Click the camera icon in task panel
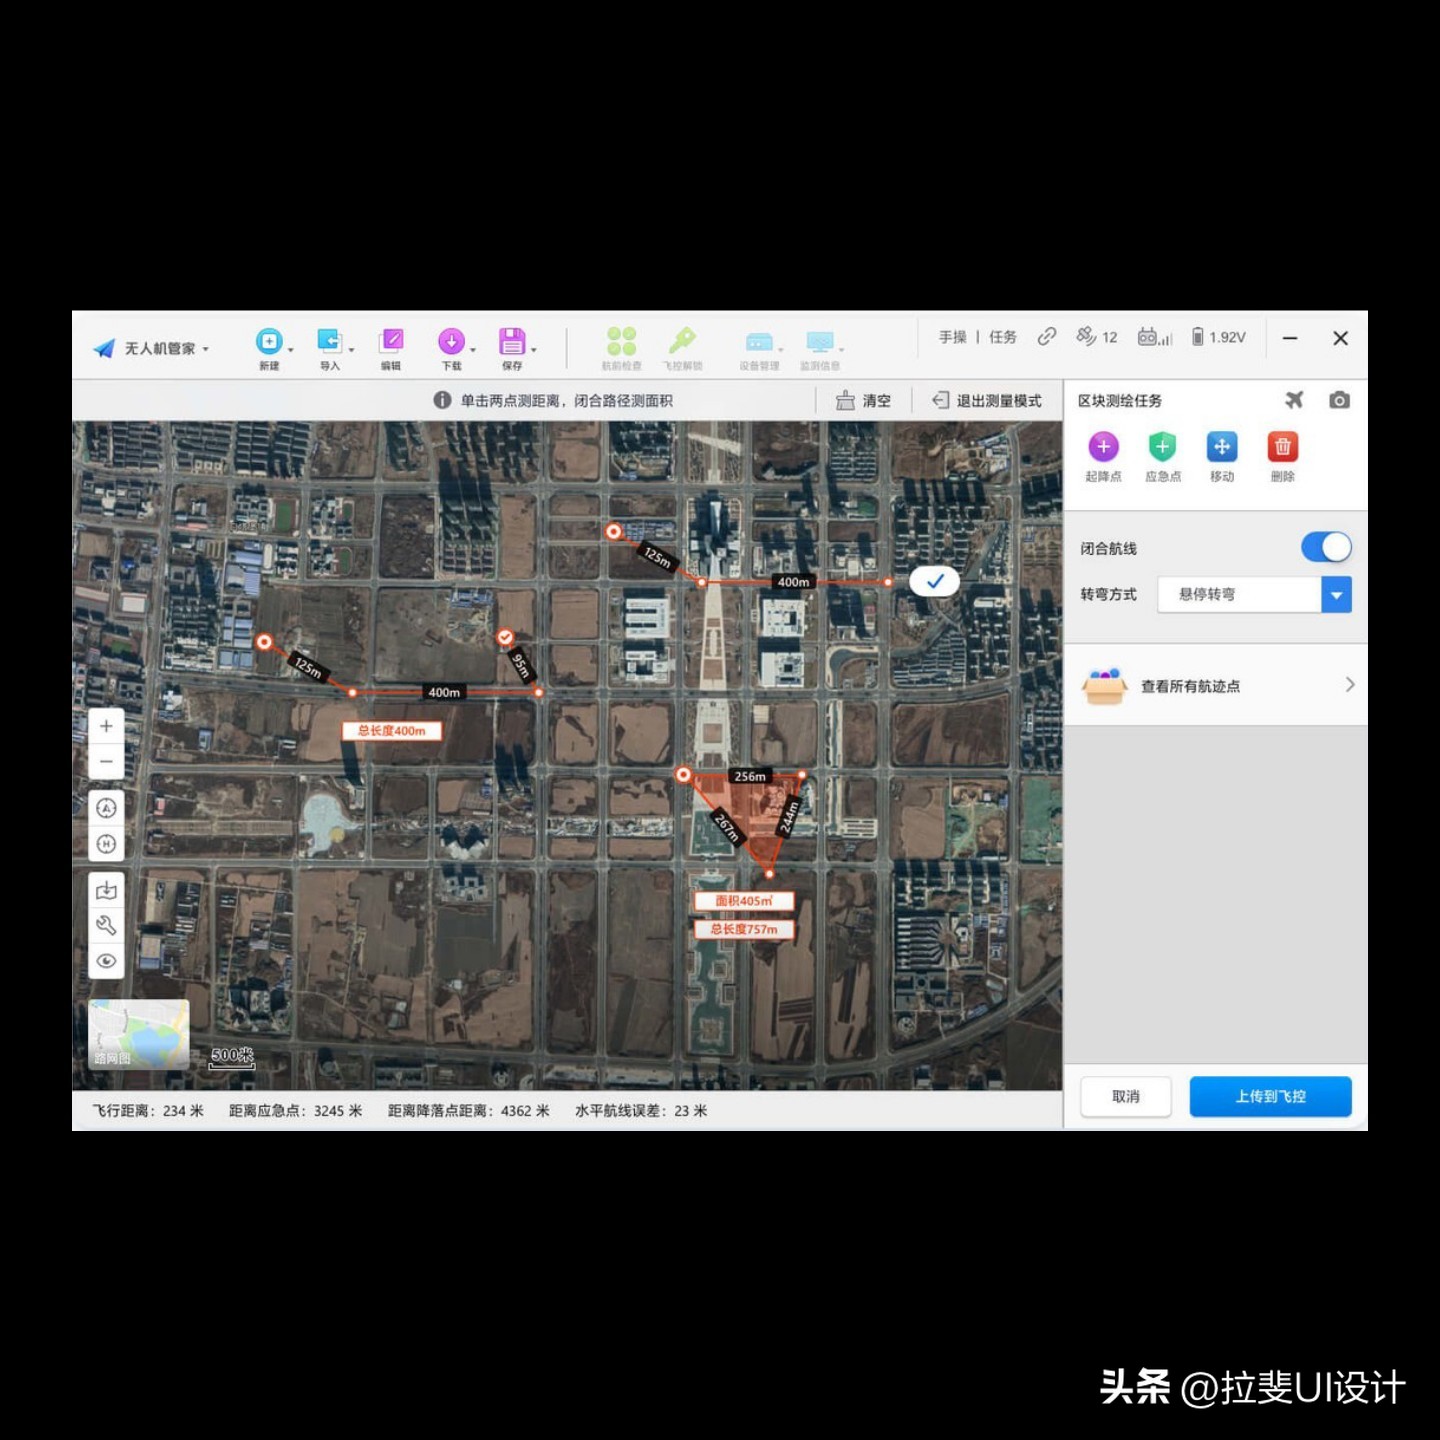Image resolution: width=1440 pixels, height=1440 pixels. (1339, 400)
